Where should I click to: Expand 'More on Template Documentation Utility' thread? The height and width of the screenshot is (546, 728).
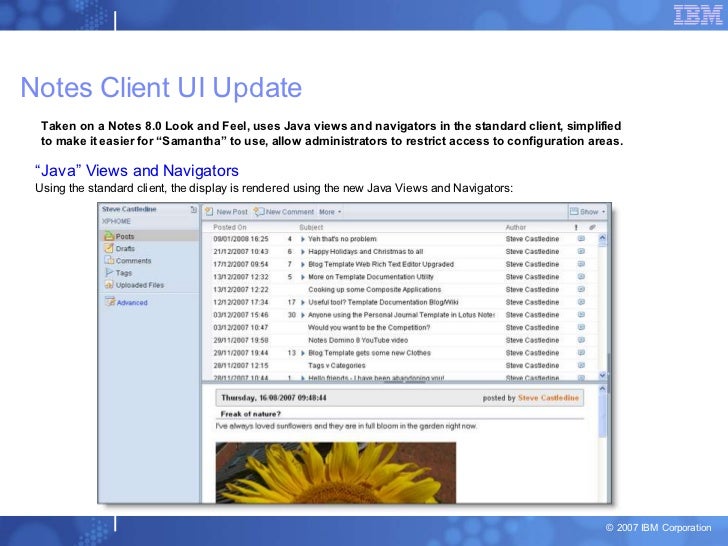tap(303, 277)
